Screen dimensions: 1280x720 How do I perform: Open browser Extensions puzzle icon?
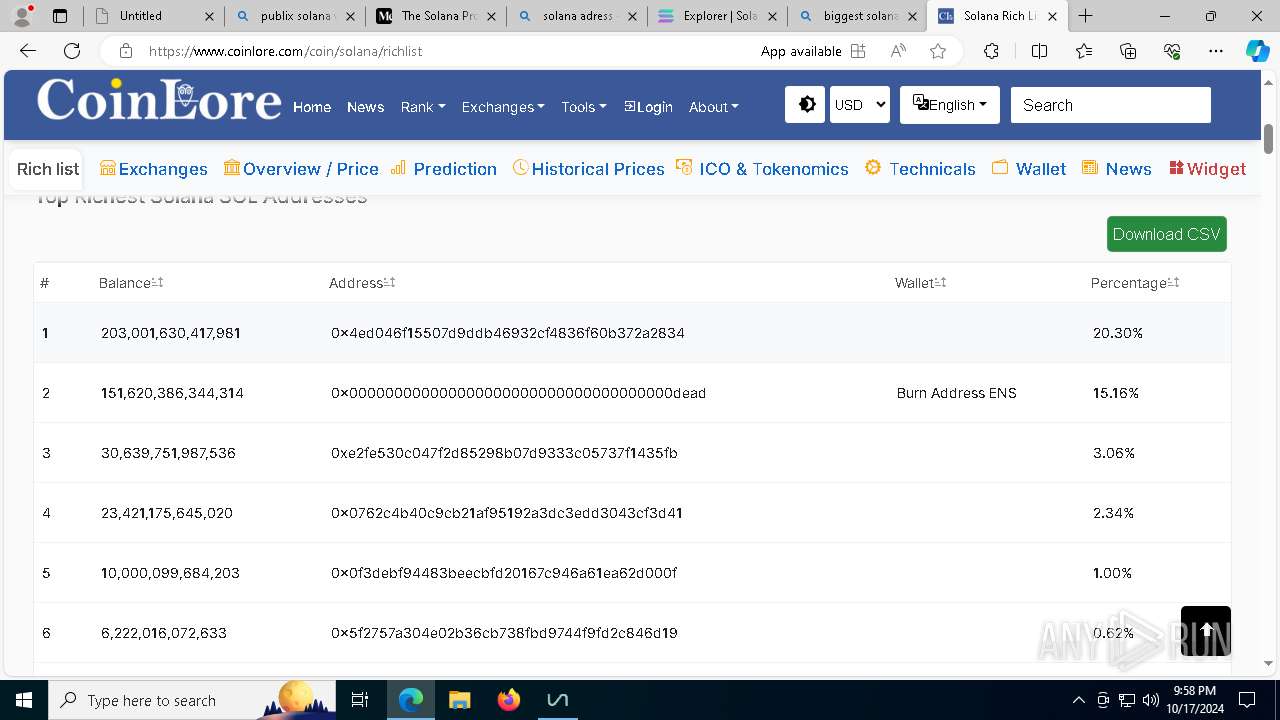pyautogui.click(x=991, y=51)
